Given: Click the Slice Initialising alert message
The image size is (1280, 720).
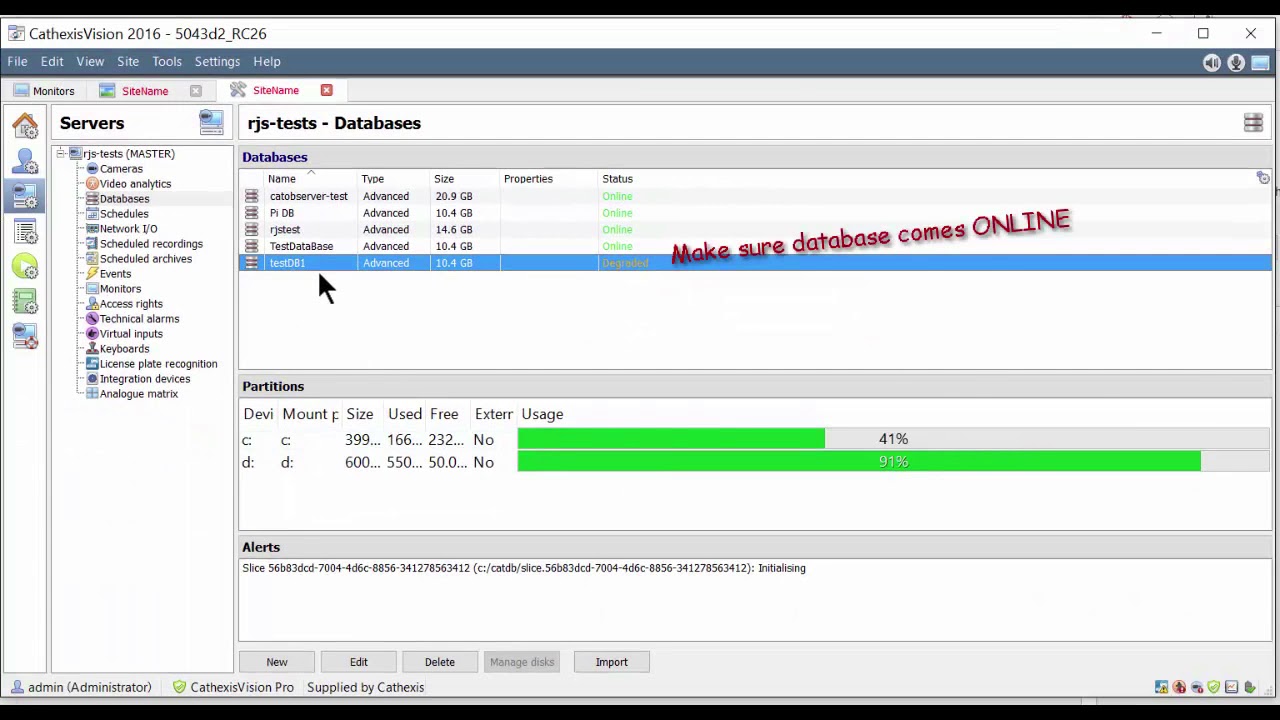Looking at the screenshot, I should pyautogui.click(x=523, y=568).
